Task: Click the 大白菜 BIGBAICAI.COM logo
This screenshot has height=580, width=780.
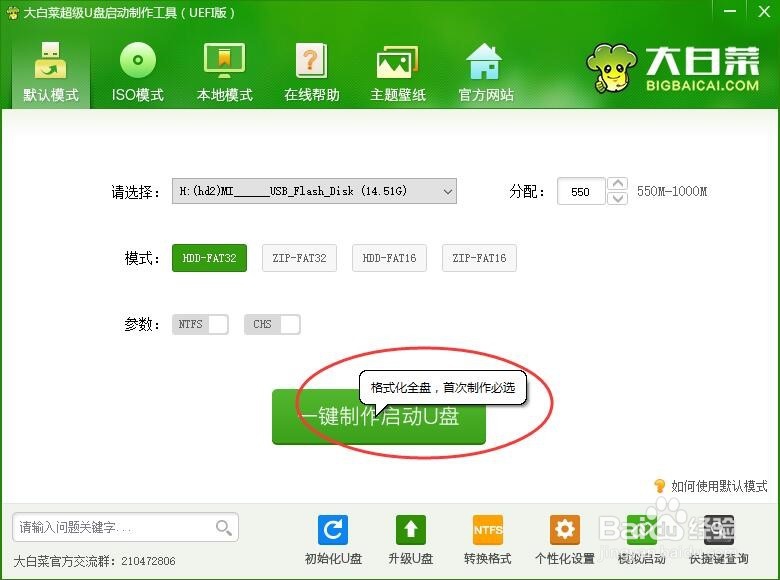Action: 673,68
